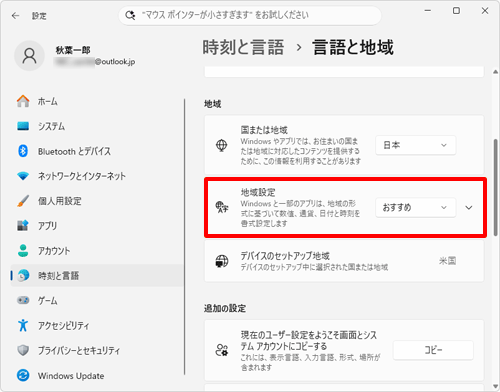Go to システム settings

[x=97, y=126]
